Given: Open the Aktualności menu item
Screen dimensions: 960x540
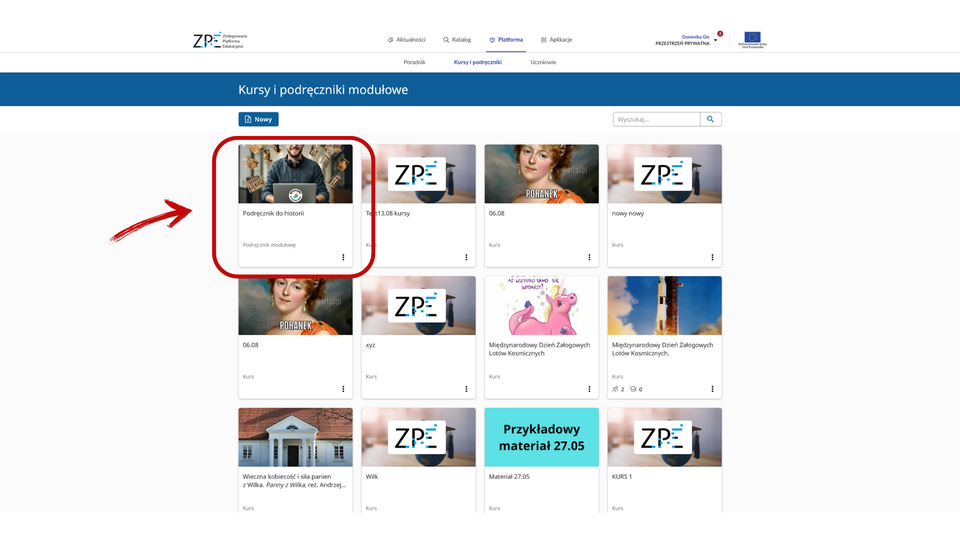Looking at the screenshot, I should (x=405, y=40).
